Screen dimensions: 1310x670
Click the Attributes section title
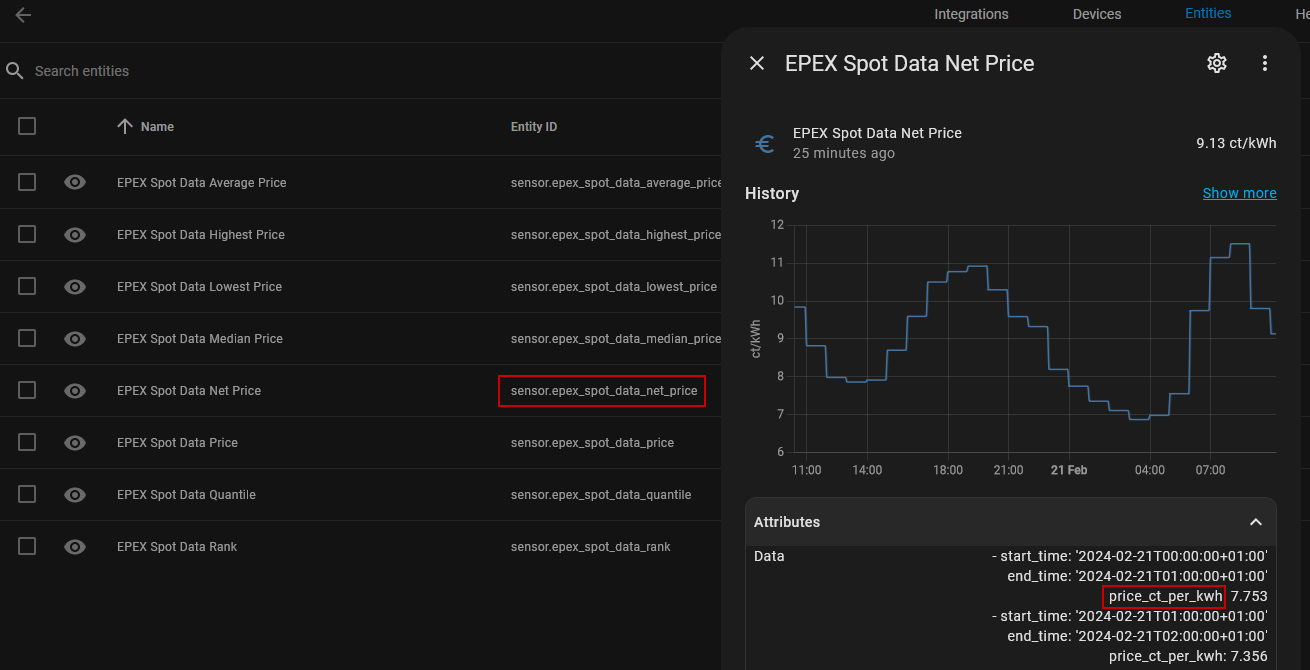787,522
